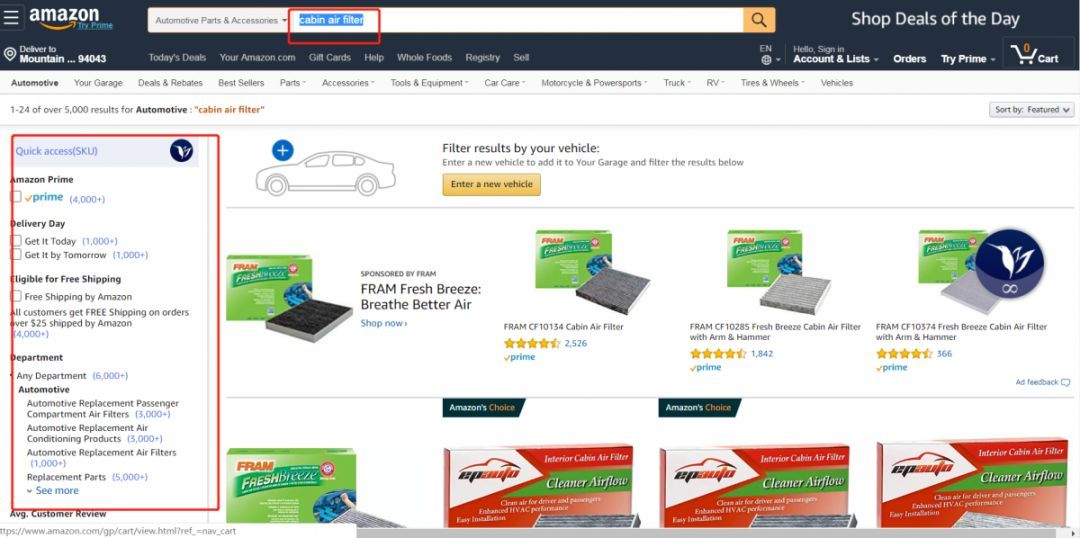Tick the Get It Today checkbox
The image size is (1080, 538).
click(16, 241)
